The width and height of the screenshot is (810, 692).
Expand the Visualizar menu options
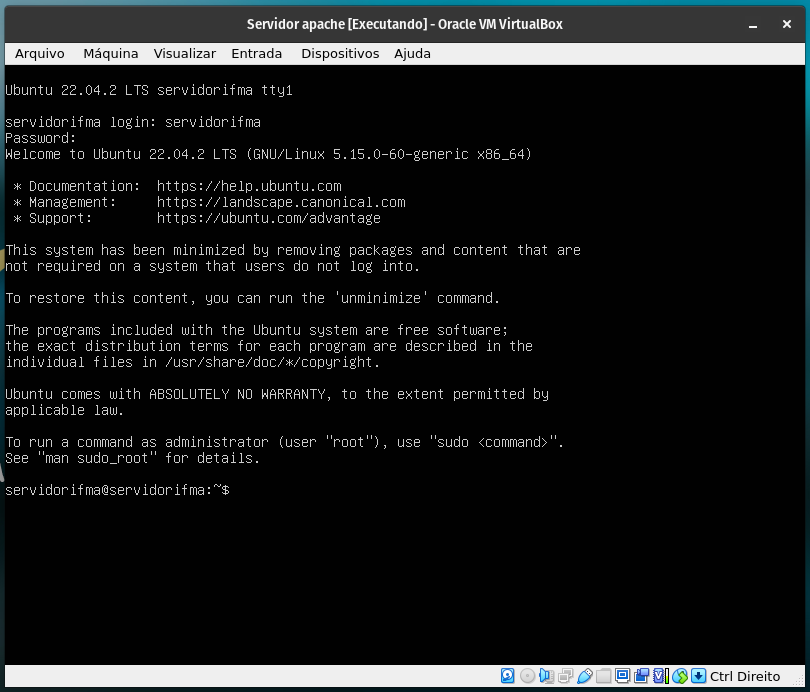184,54
